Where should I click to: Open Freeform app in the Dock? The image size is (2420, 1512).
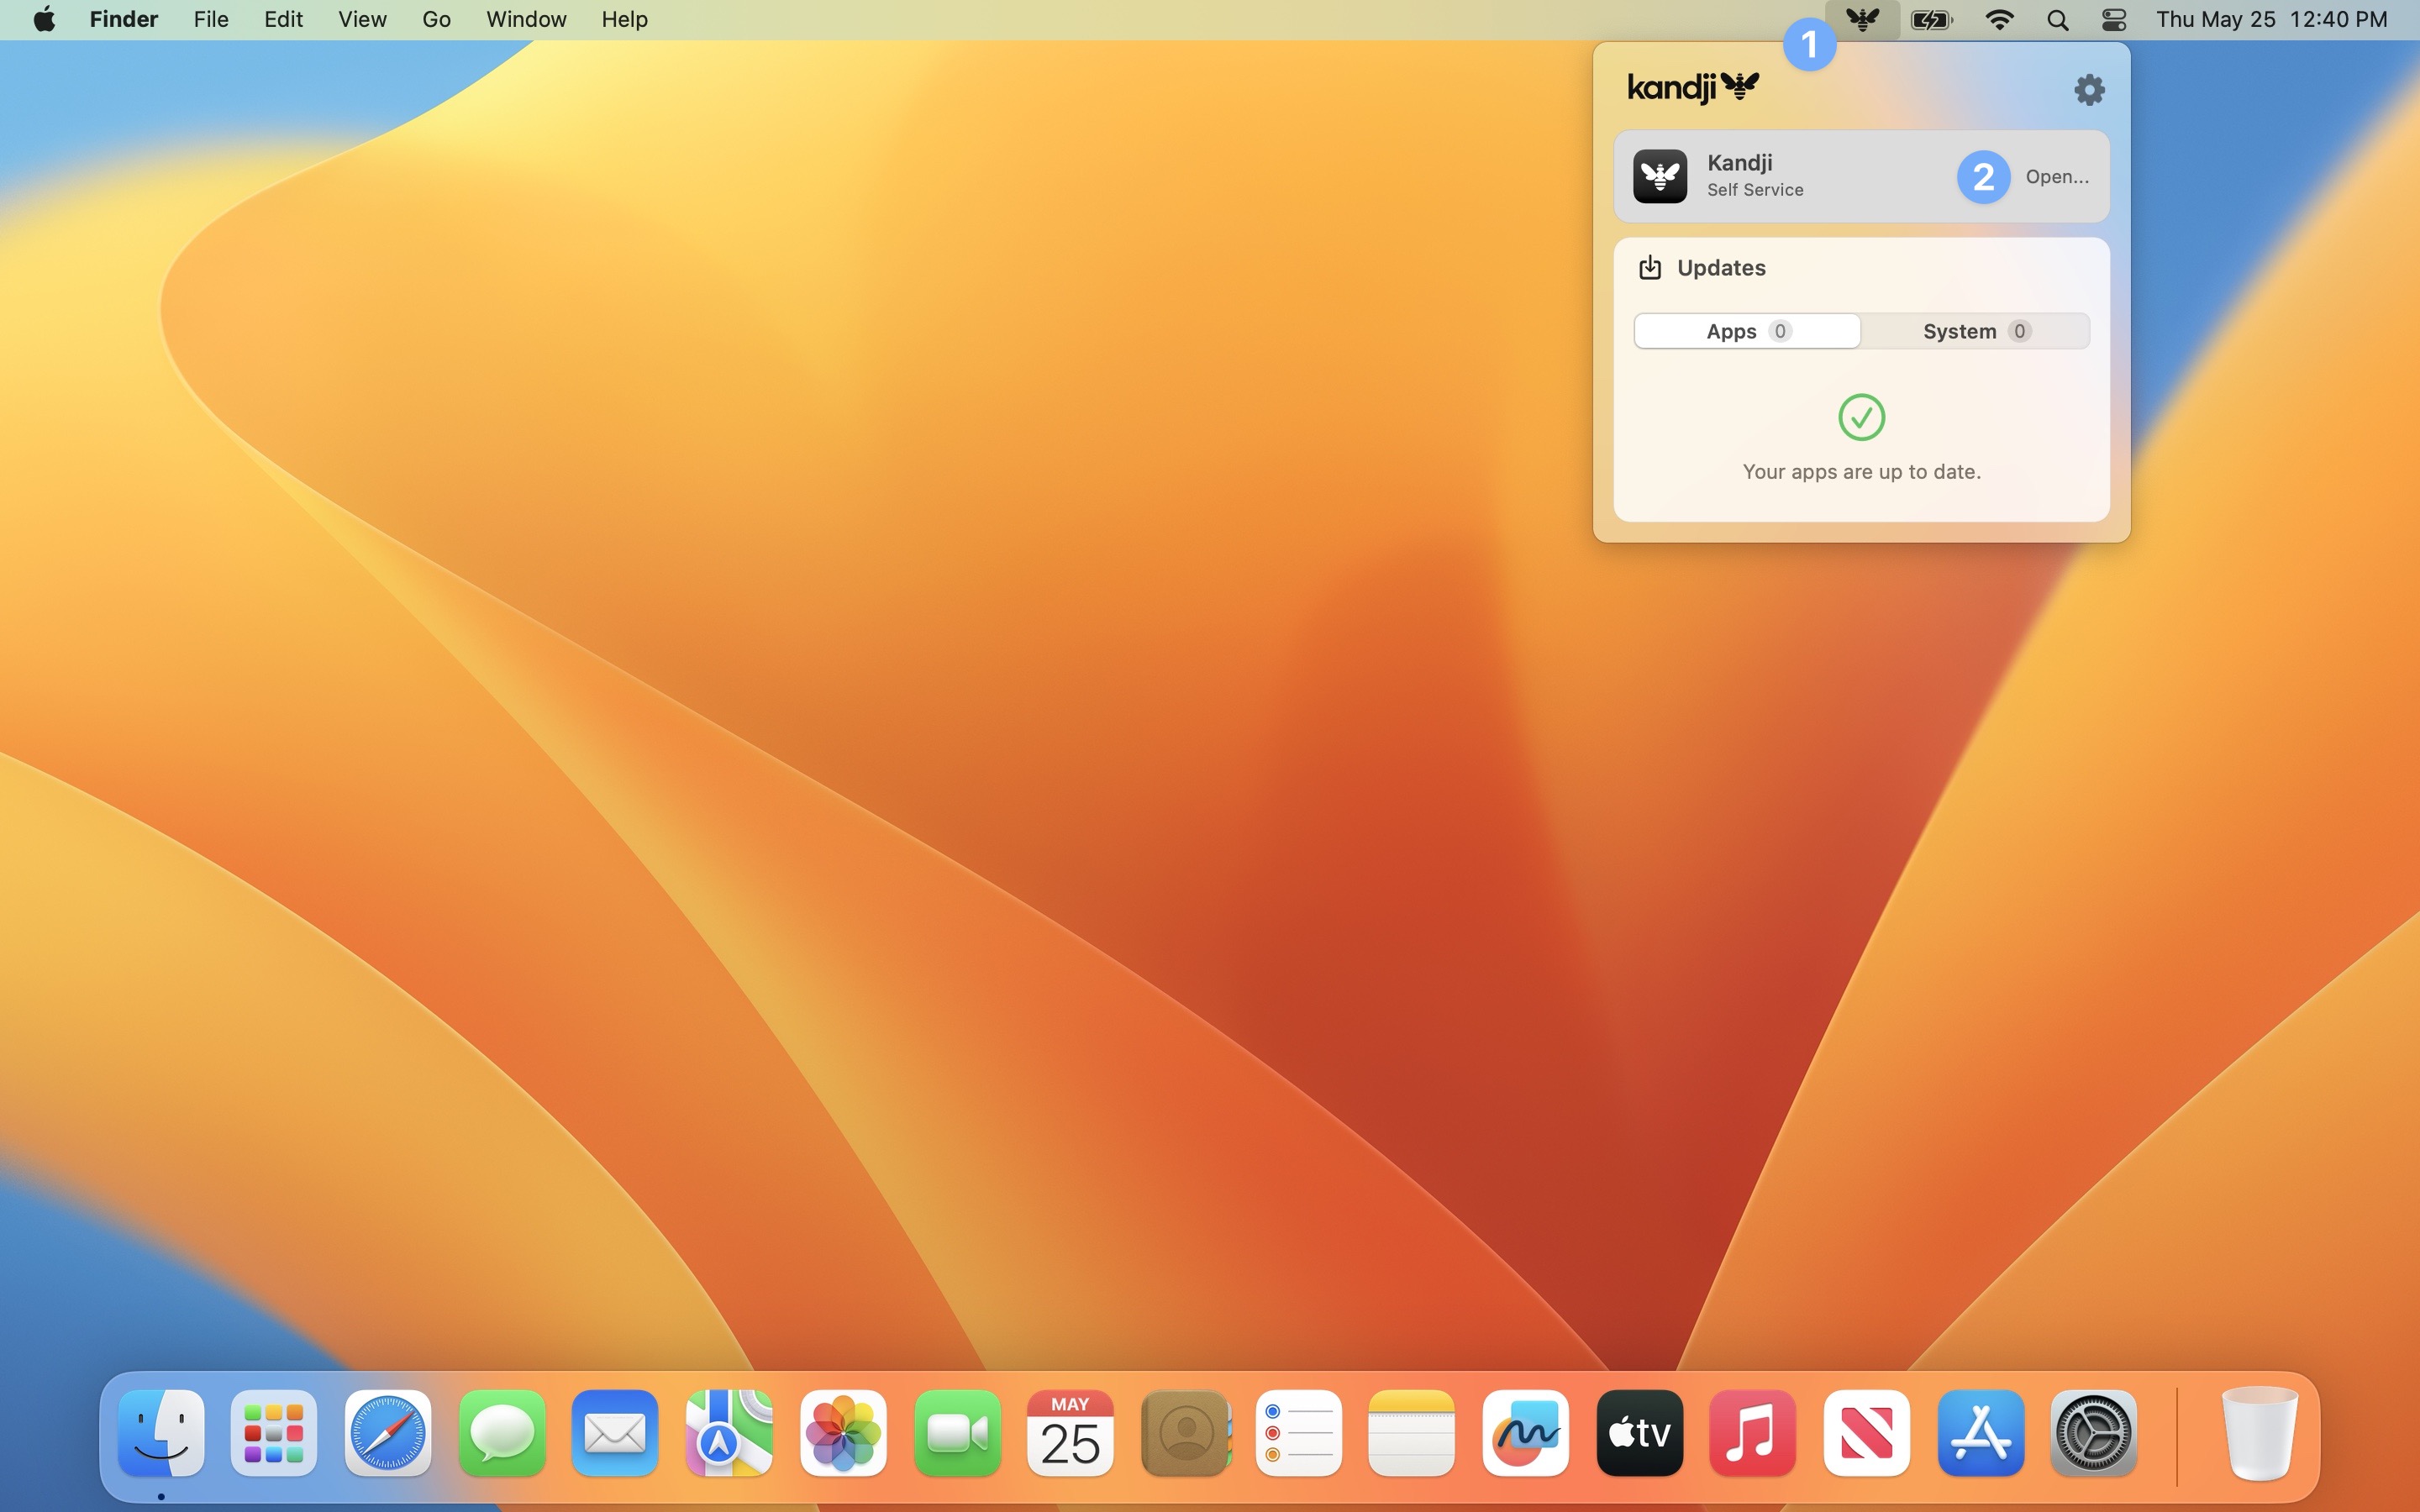(1525, 1432)
